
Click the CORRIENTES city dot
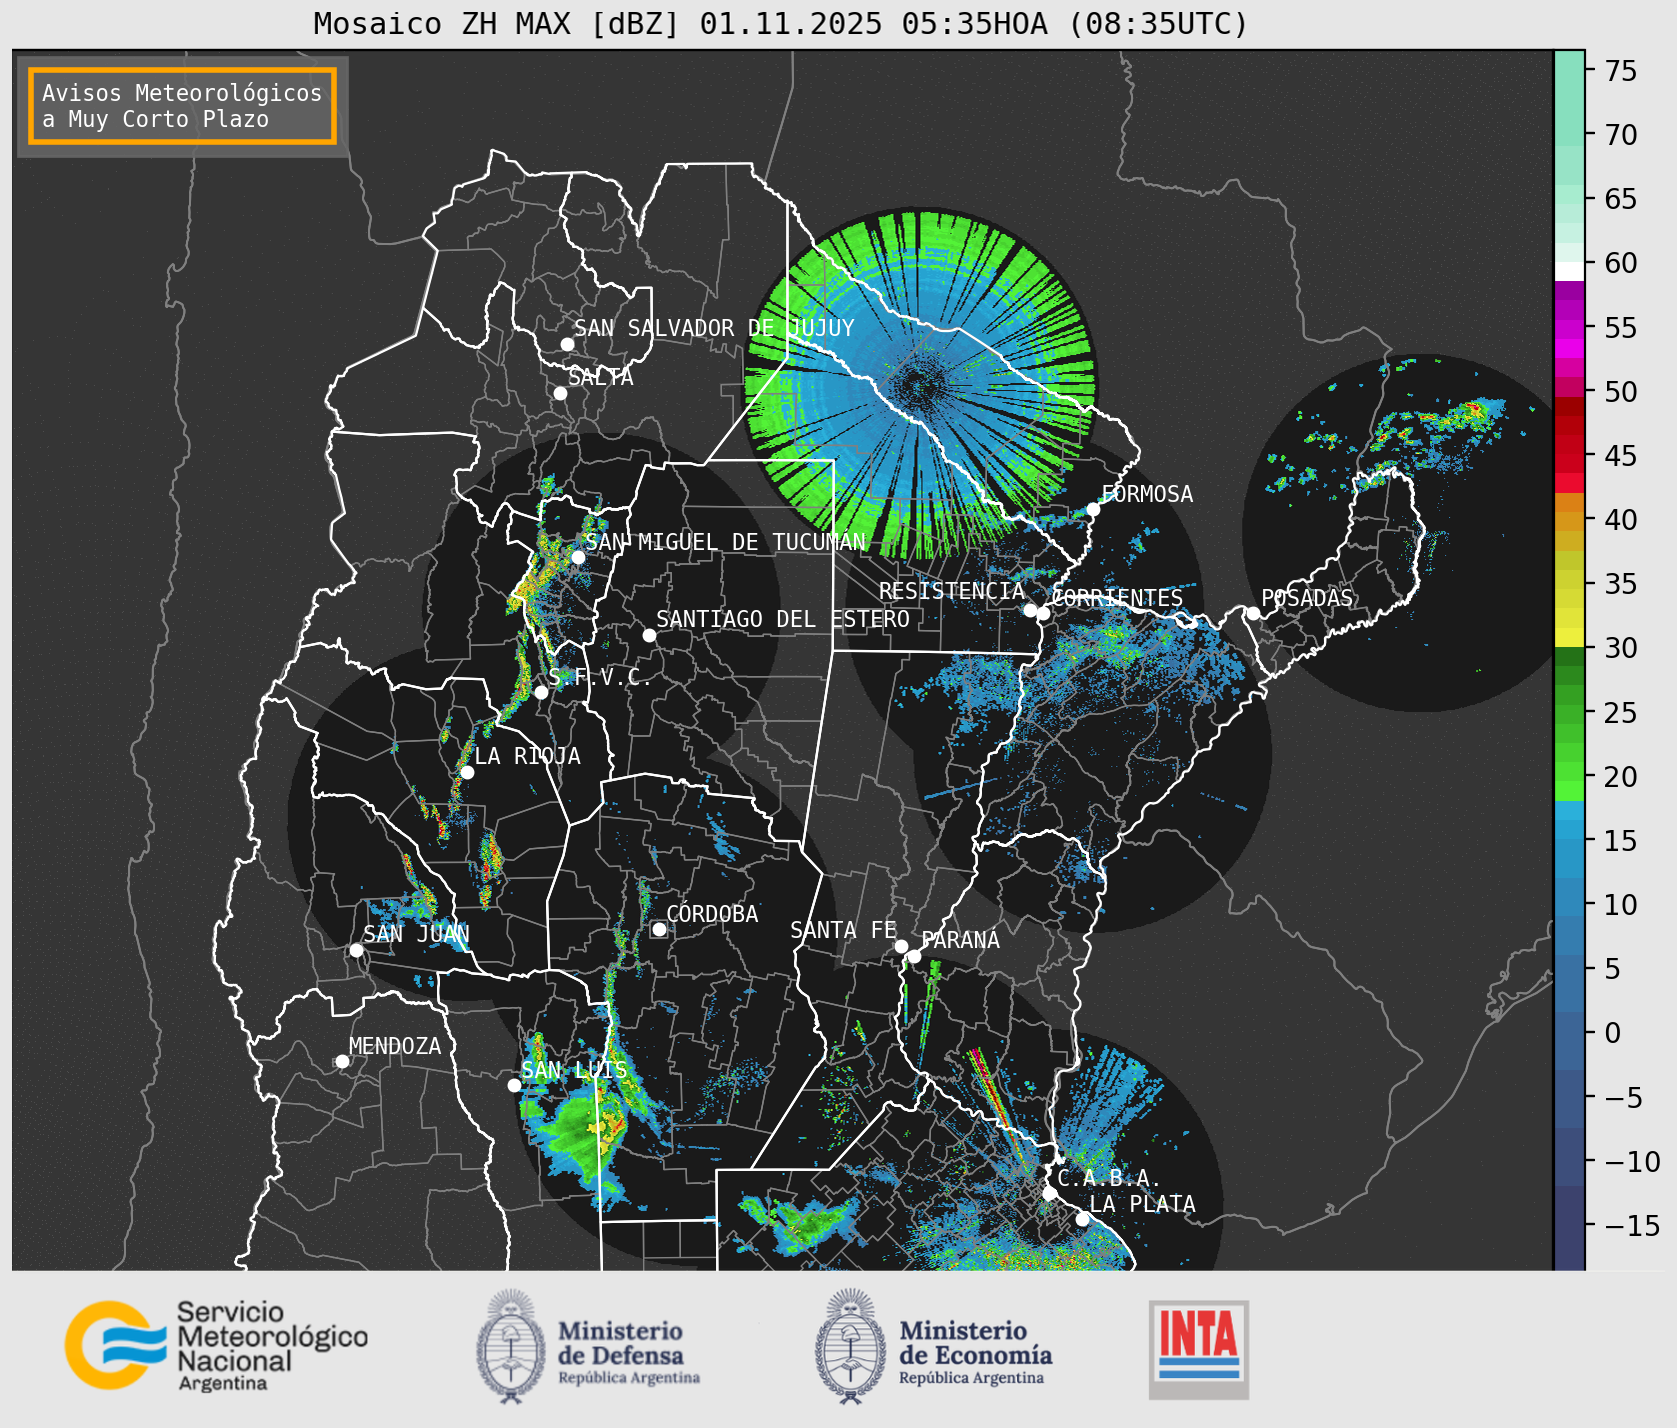point(1043,614)
